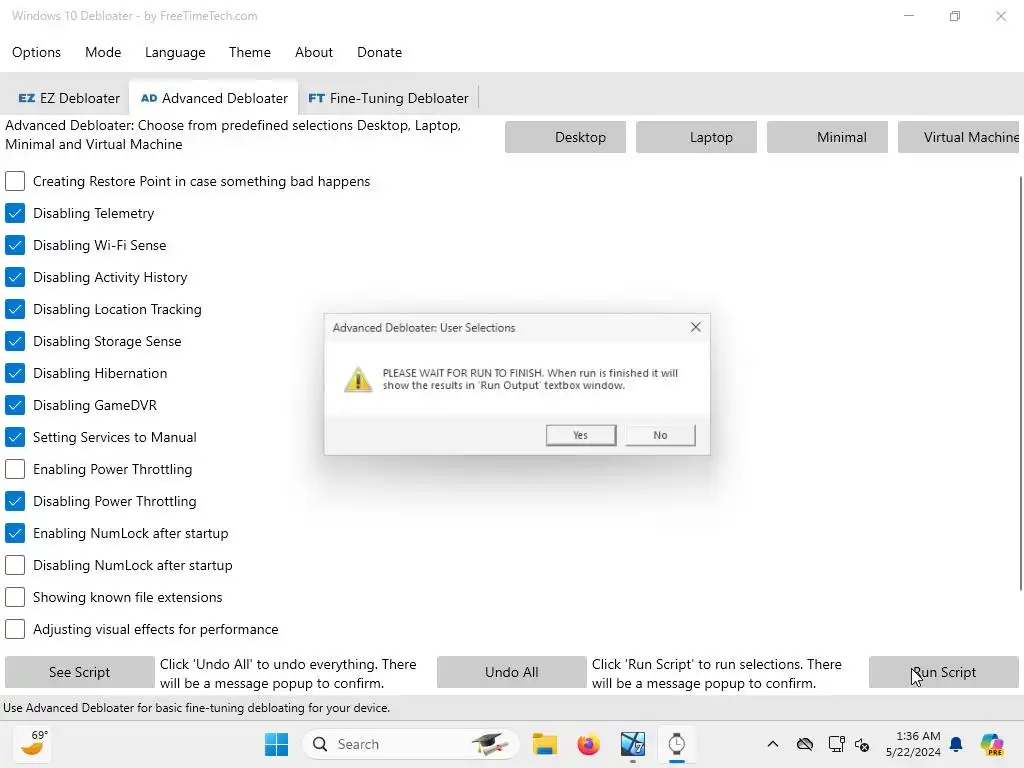Open the notifications bell icon
The width and height of the screenshot is (1024, 768).
click(956, 744)
